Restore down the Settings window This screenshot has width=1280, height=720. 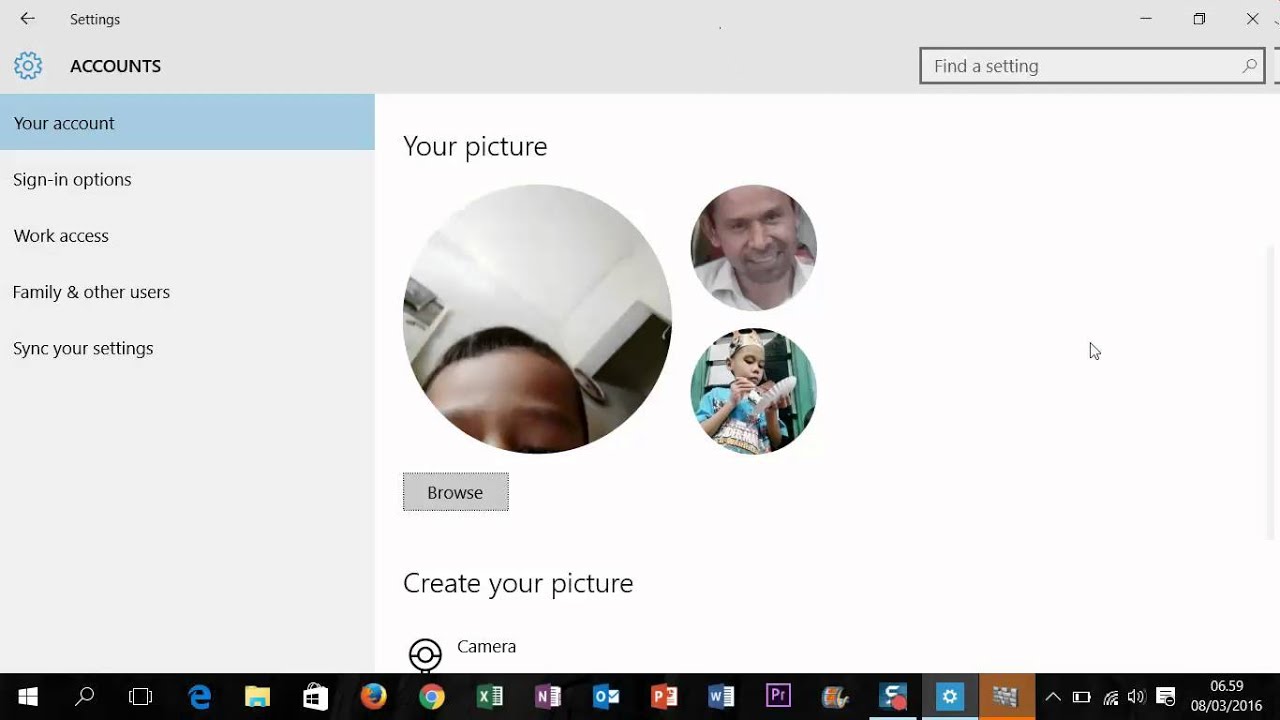click(x=1199, y=19)
